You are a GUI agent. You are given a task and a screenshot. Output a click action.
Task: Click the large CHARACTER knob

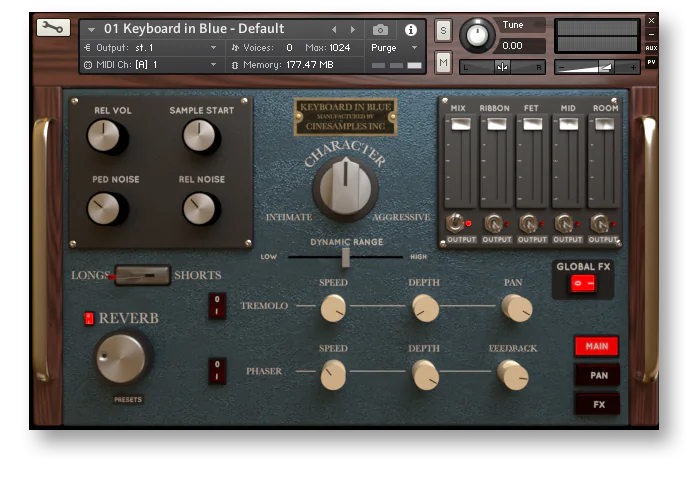coord(345,188)
